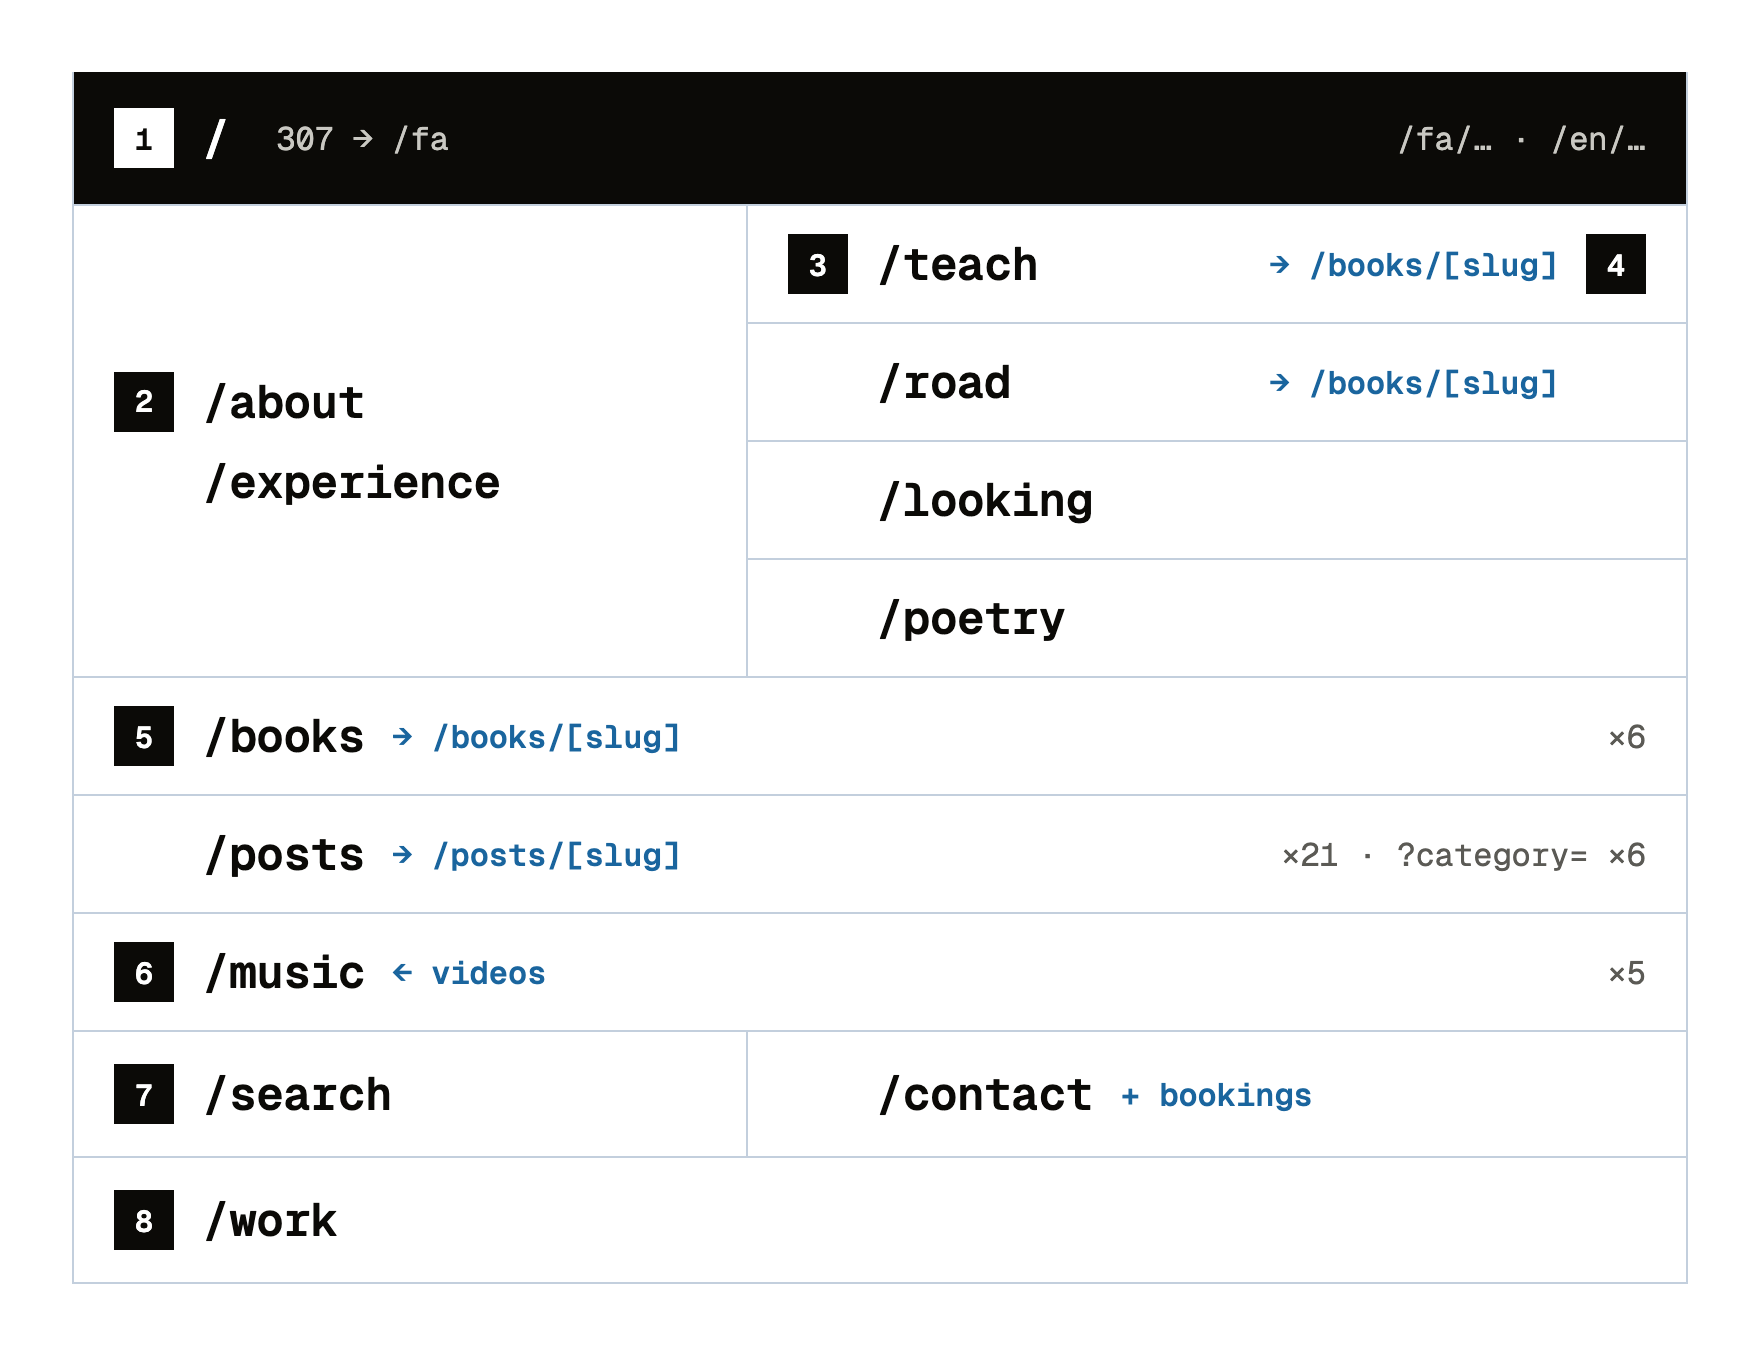Click the "307" redirect code
This screenshot has width=1760, height=1356.
(304, 139)
